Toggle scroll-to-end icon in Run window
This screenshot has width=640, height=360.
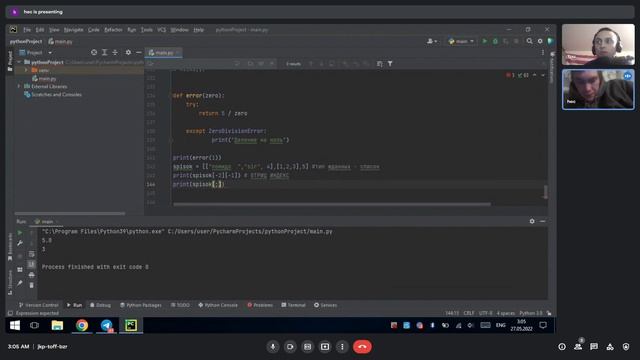(31, 264)
